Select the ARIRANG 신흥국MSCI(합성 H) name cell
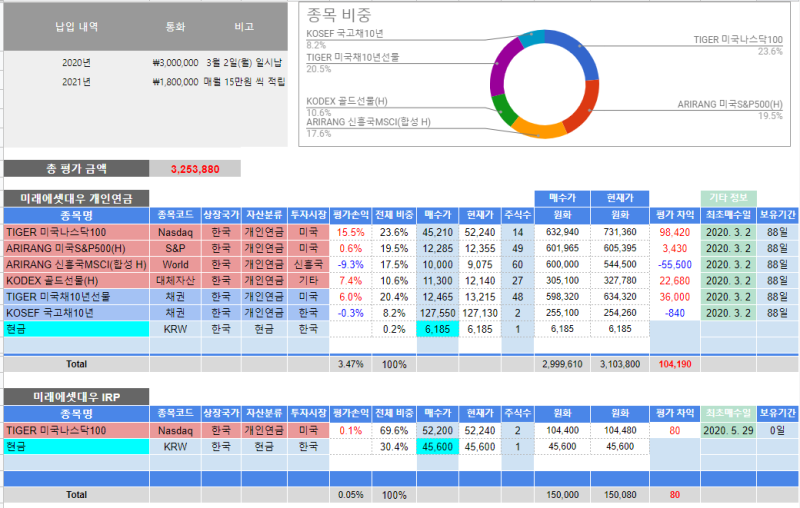The width and height of the screenshot is (800, 508). (77, 265)
